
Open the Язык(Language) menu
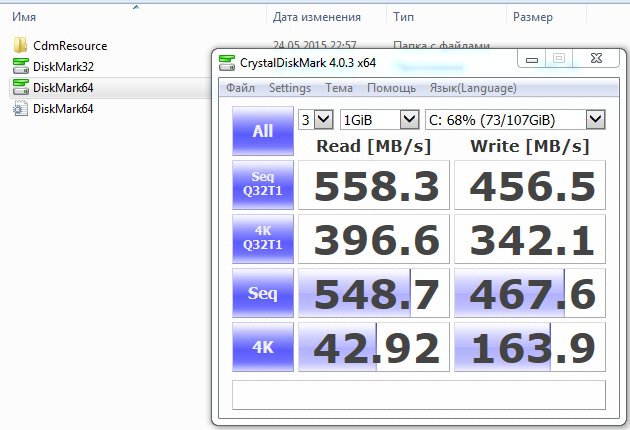pos(473,88)
